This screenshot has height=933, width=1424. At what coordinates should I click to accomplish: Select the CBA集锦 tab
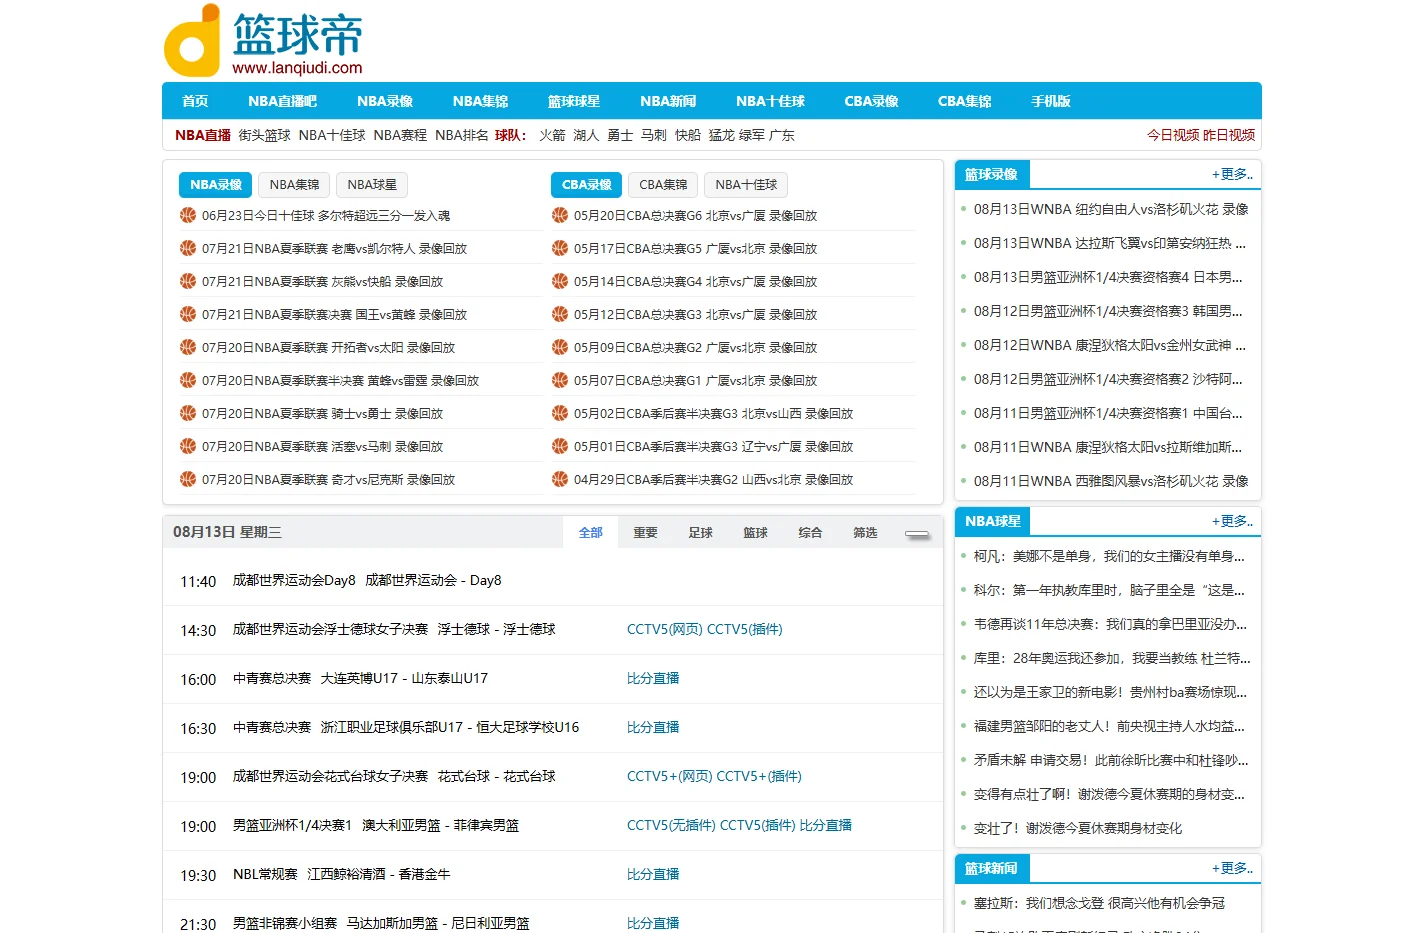(663, 185)
